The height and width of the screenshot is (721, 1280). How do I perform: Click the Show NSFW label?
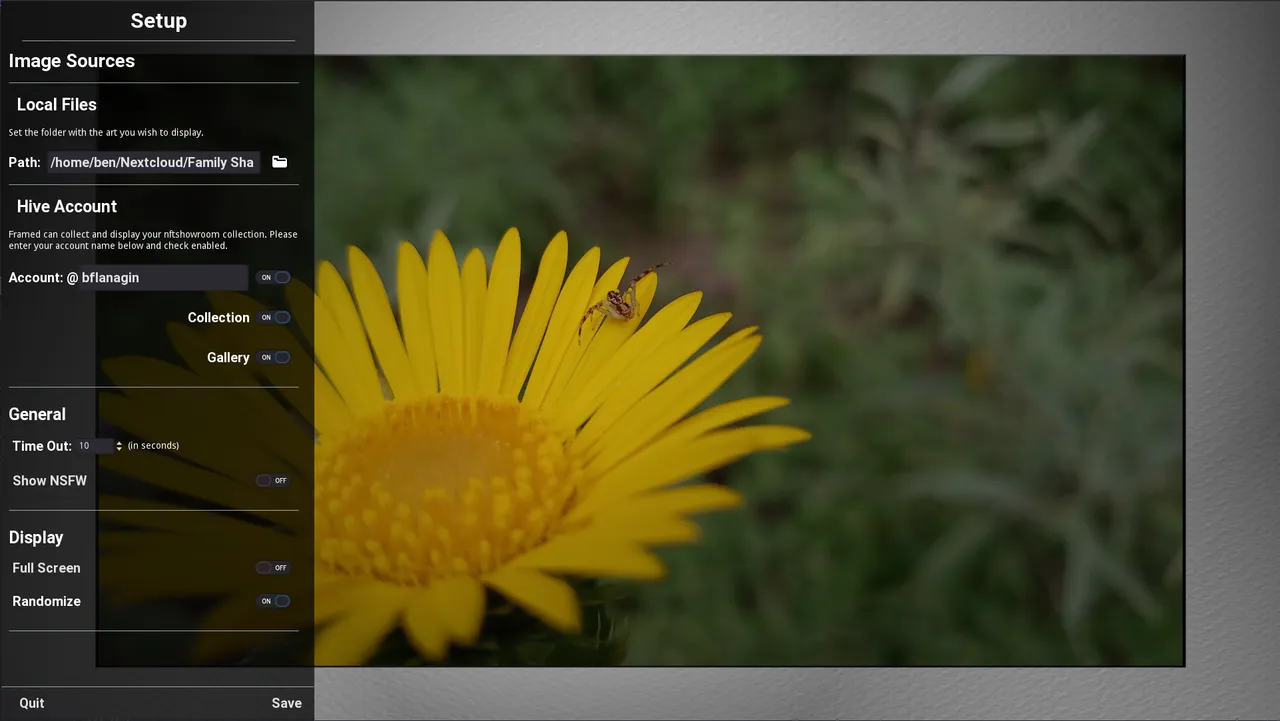click(50, 480)
